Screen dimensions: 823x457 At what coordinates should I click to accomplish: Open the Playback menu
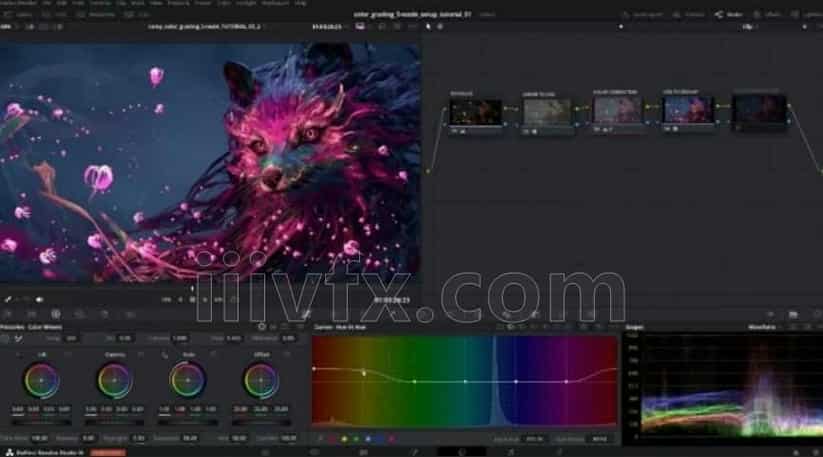(x=178, y=3)
